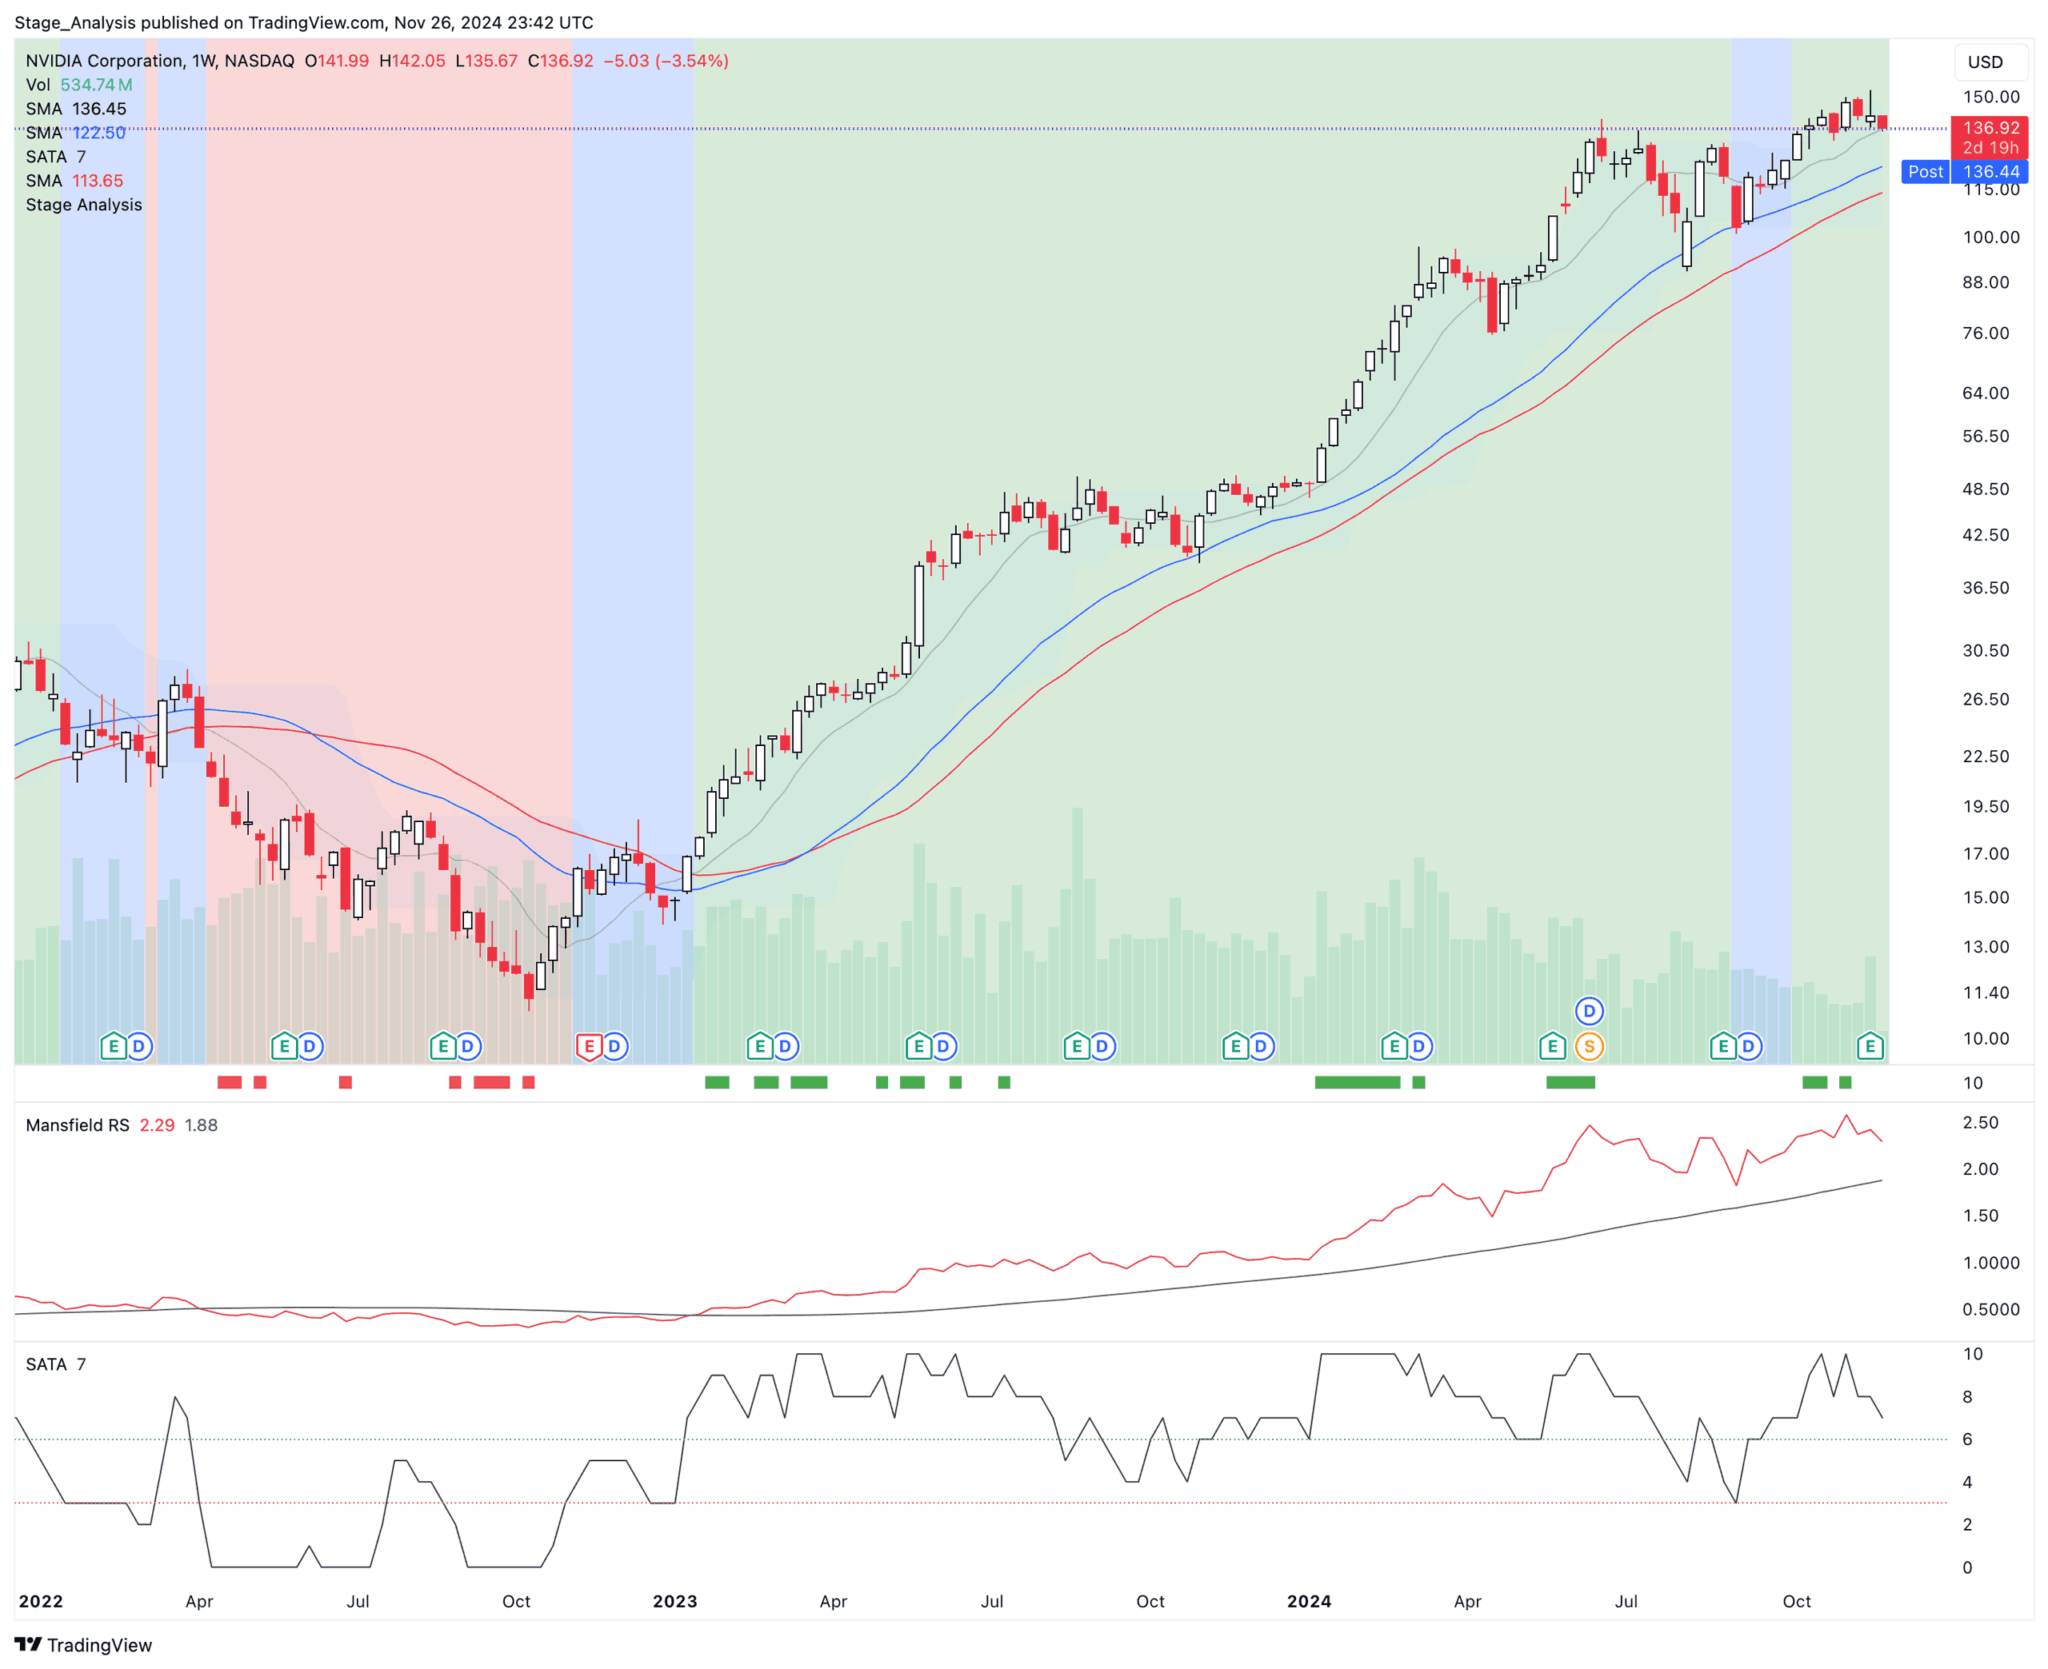This screenshot has height=1669, width=2048.
Task: Select the SMA 136.45 legend entry
Action: tap(76, 109)
